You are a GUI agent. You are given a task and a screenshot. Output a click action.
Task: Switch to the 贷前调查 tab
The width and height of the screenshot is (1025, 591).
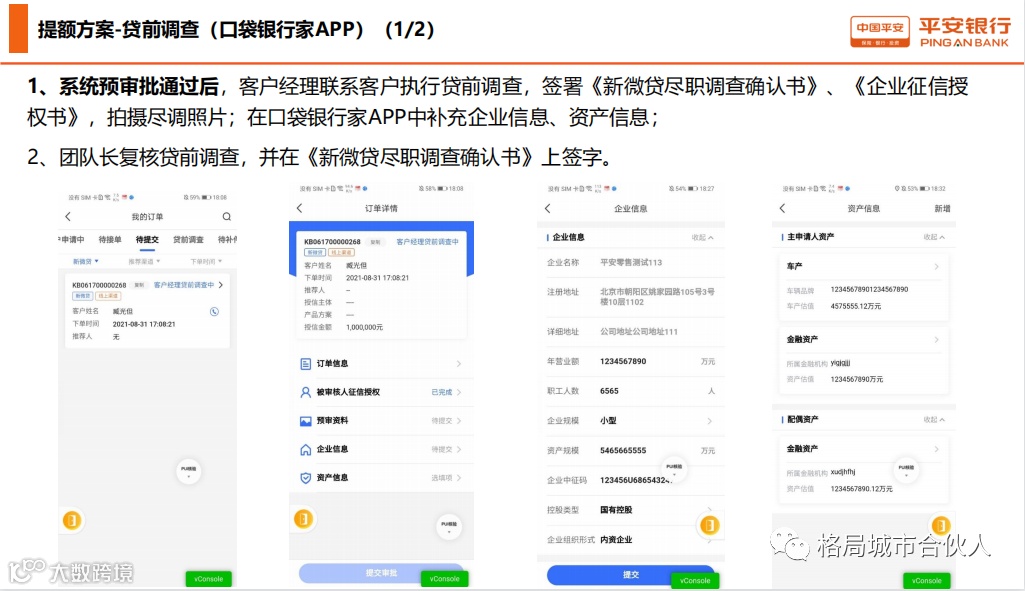(188, 240)
